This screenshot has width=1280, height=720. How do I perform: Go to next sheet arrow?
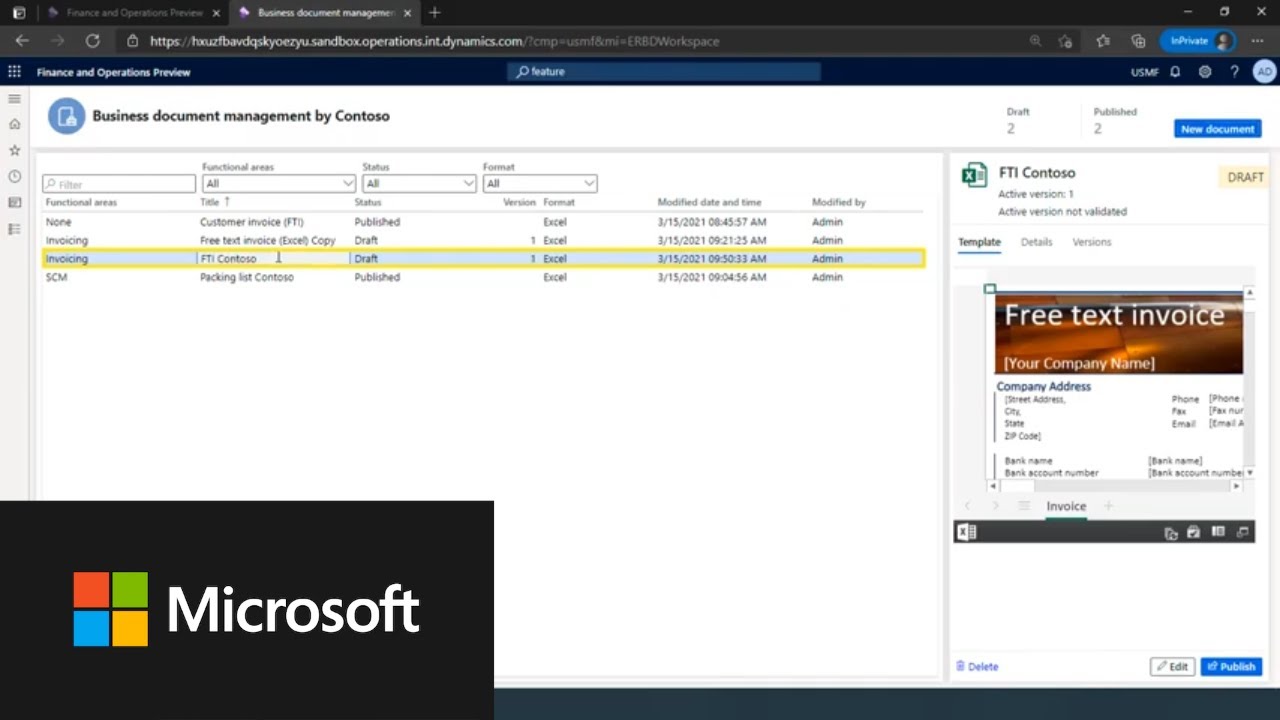point(995,506)
